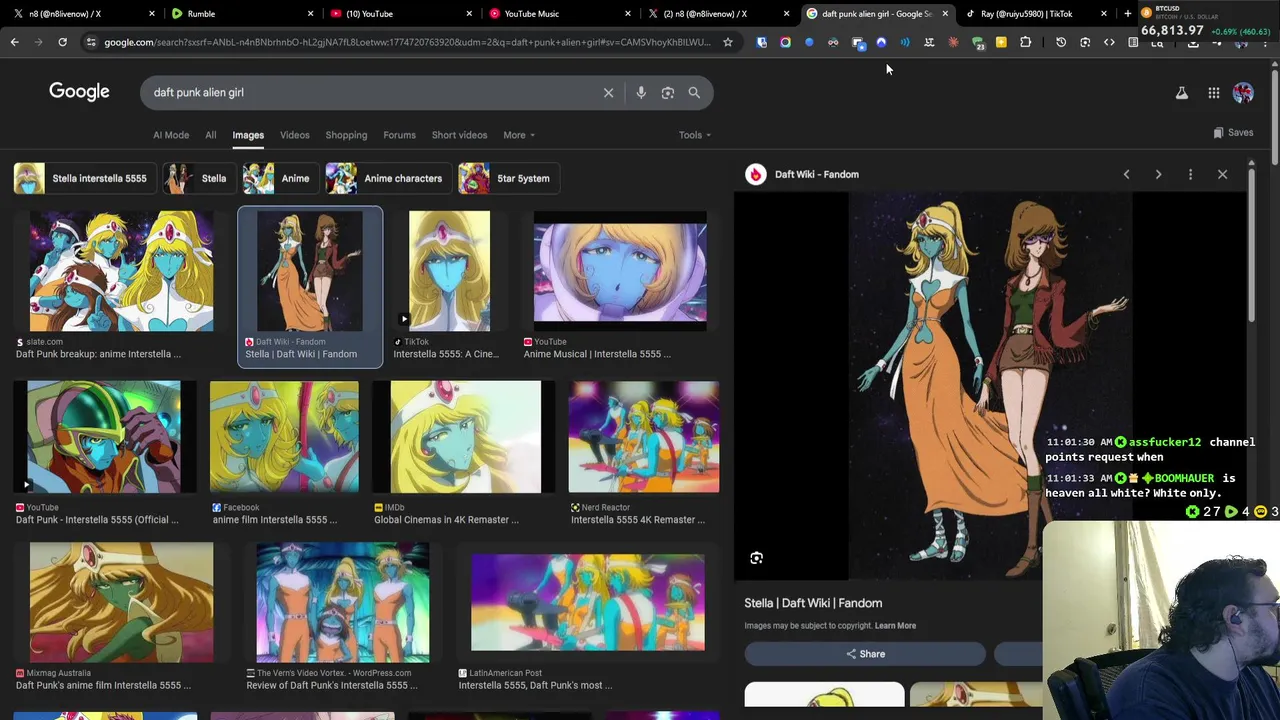The height and width of the screenshot is (720, 1280).
Task: Open IMDb Global Cinemas 4K thumbnail
Action: tap(465, 437)
